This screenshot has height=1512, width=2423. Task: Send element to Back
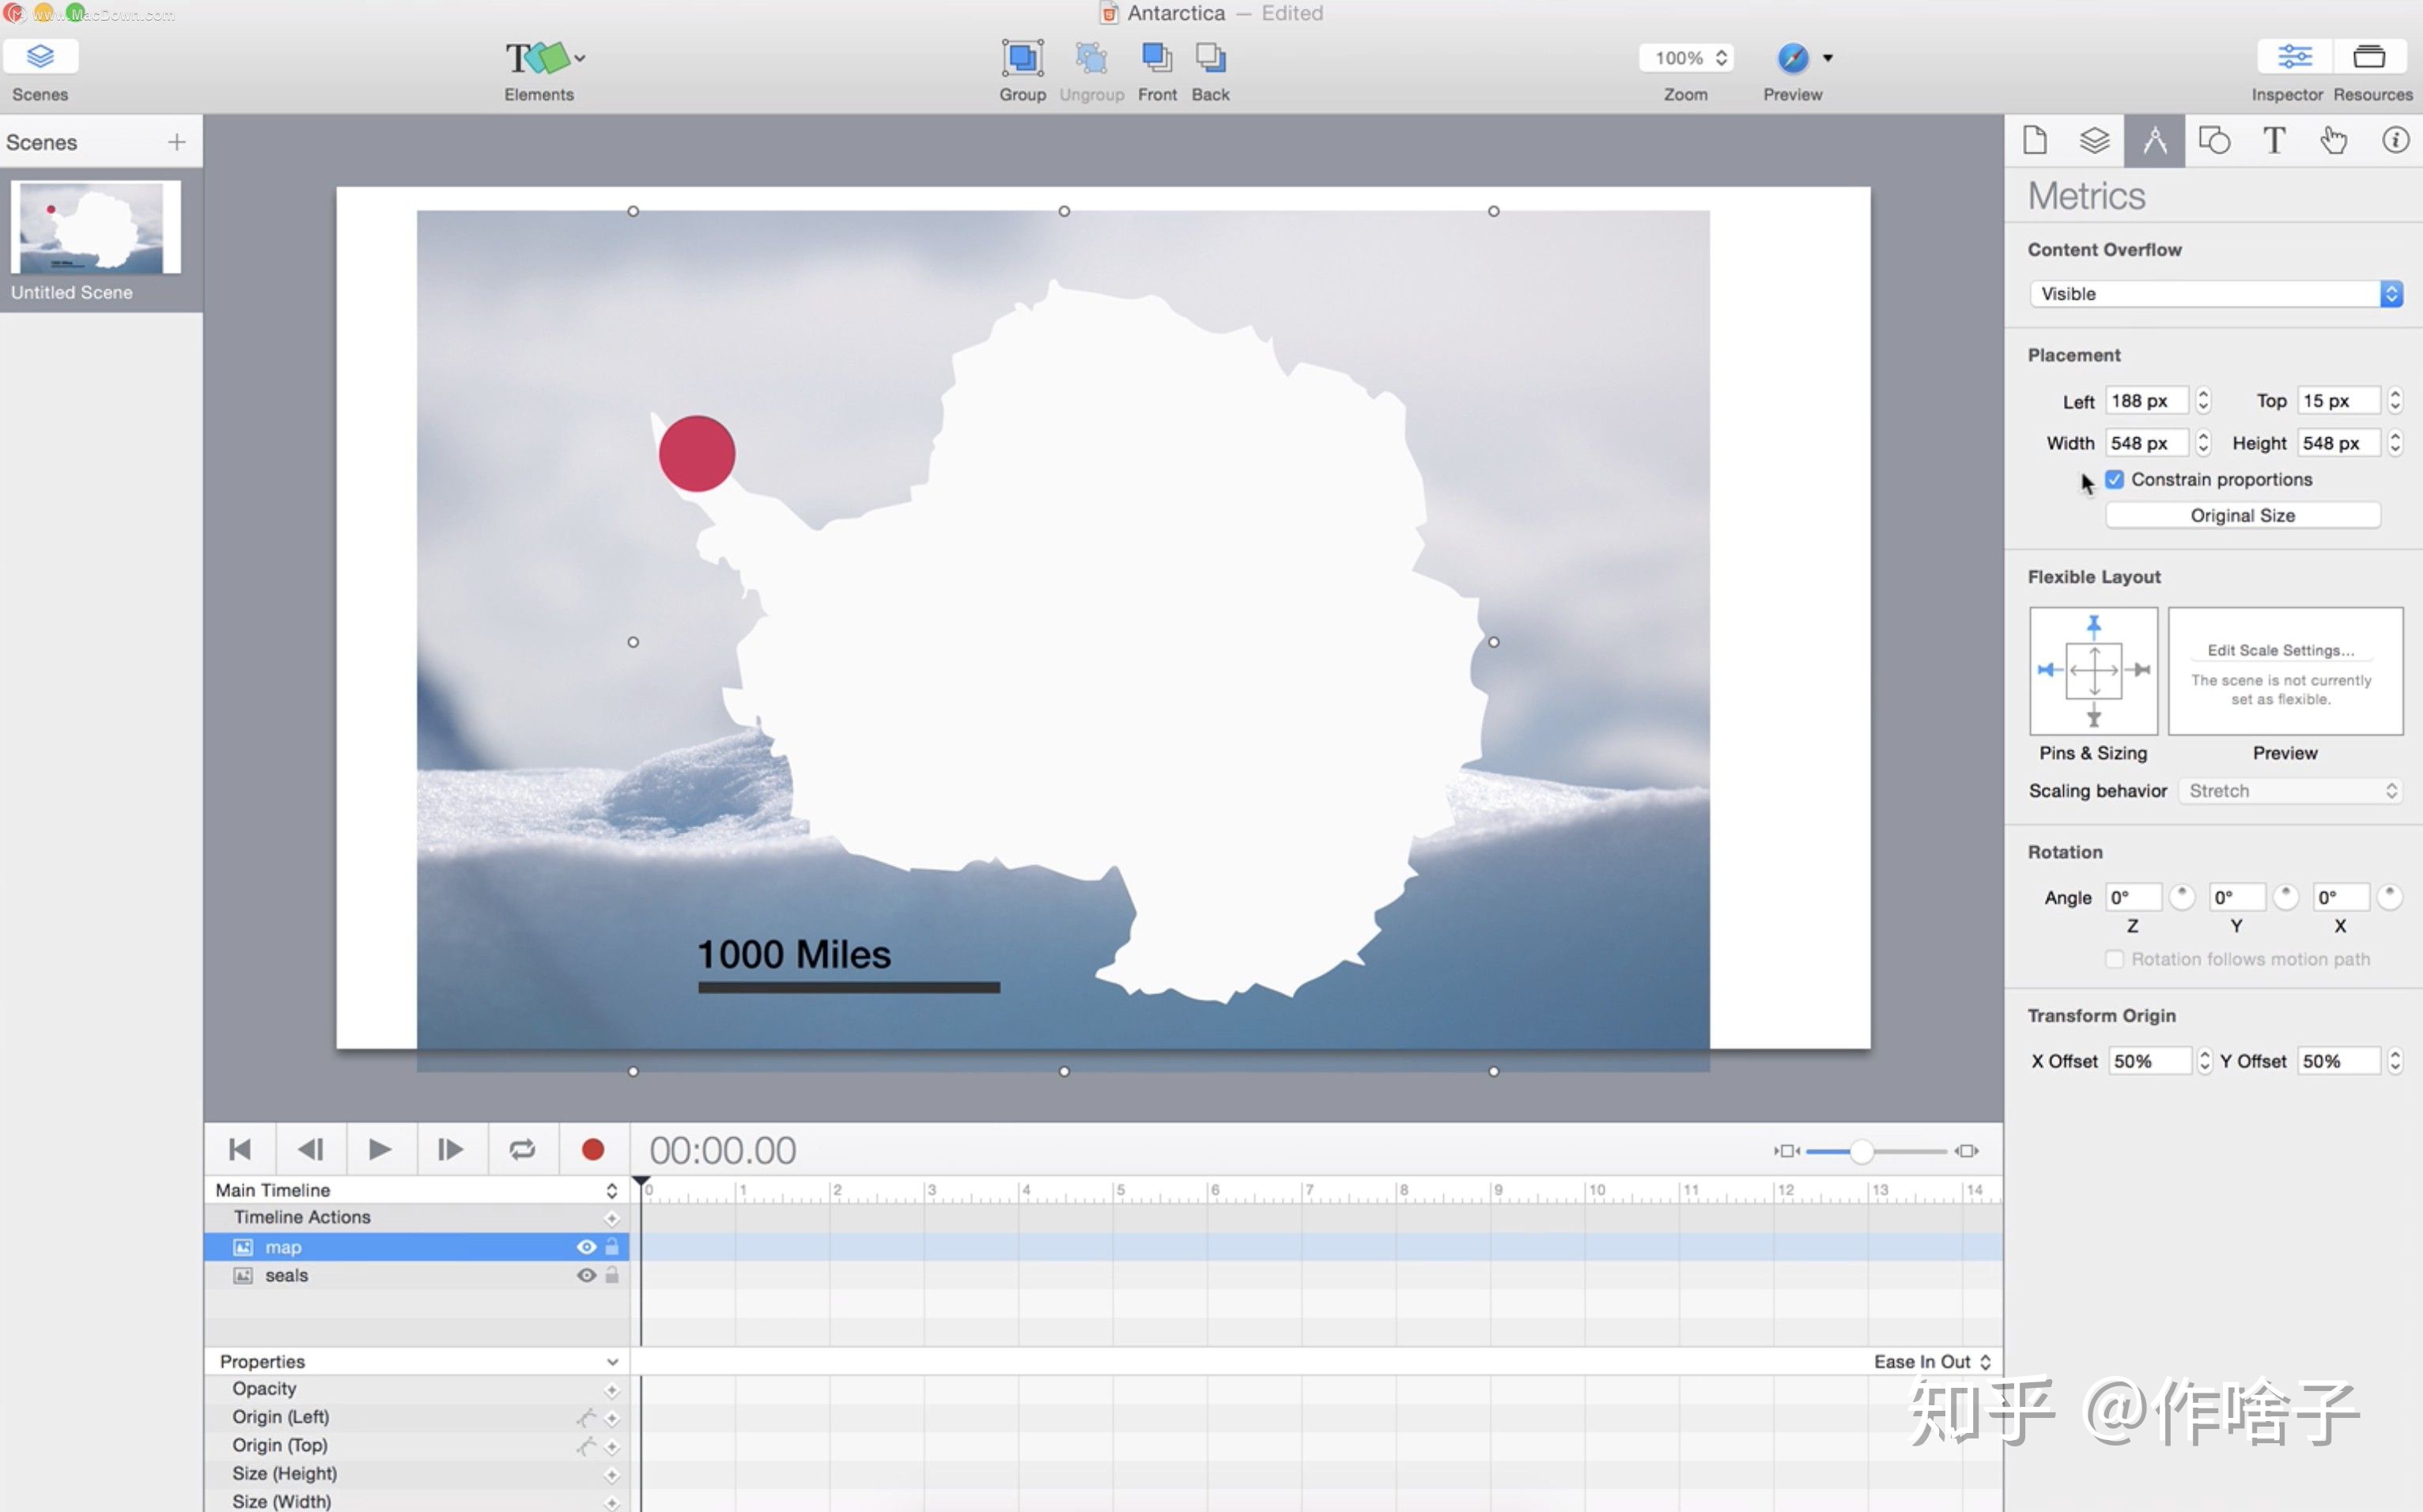1210,58
